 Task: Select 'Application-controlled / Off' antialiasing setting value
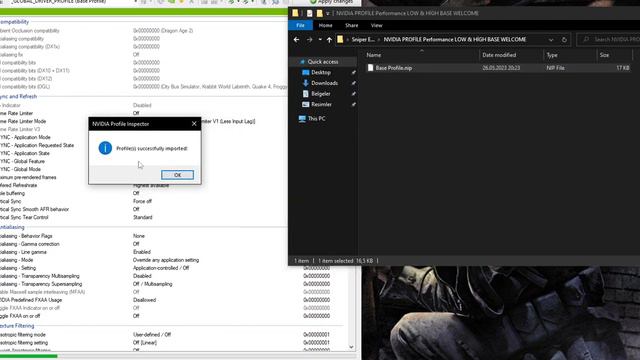pyautogui.click(x=161, y=268)
